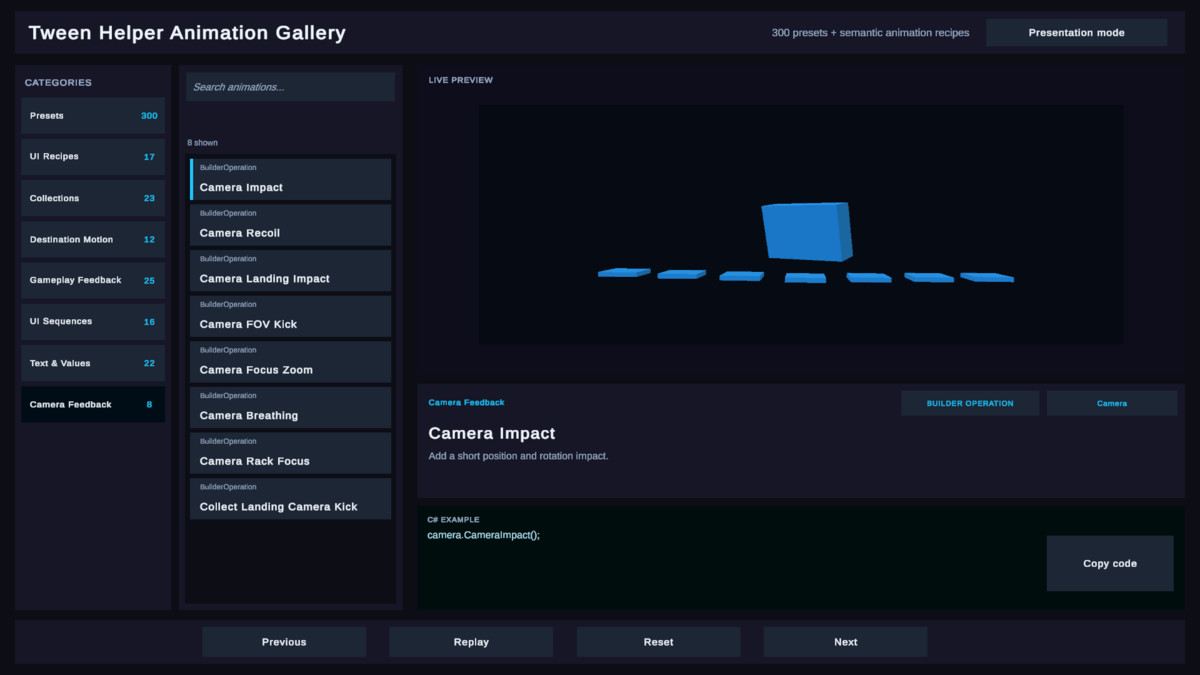This screenshot has width=1200, height=675.
Task: Click the blue cube in live preview
Action: point(807,231)
